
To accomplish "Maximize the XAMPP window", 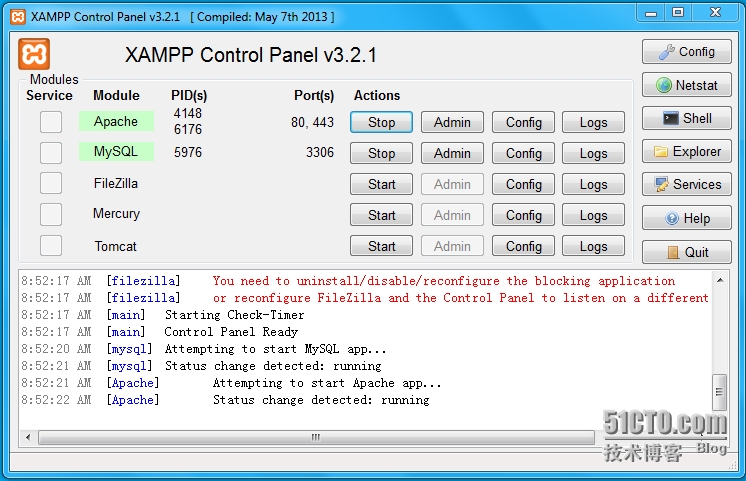I will pyautogui.click(x=677, y=13).
